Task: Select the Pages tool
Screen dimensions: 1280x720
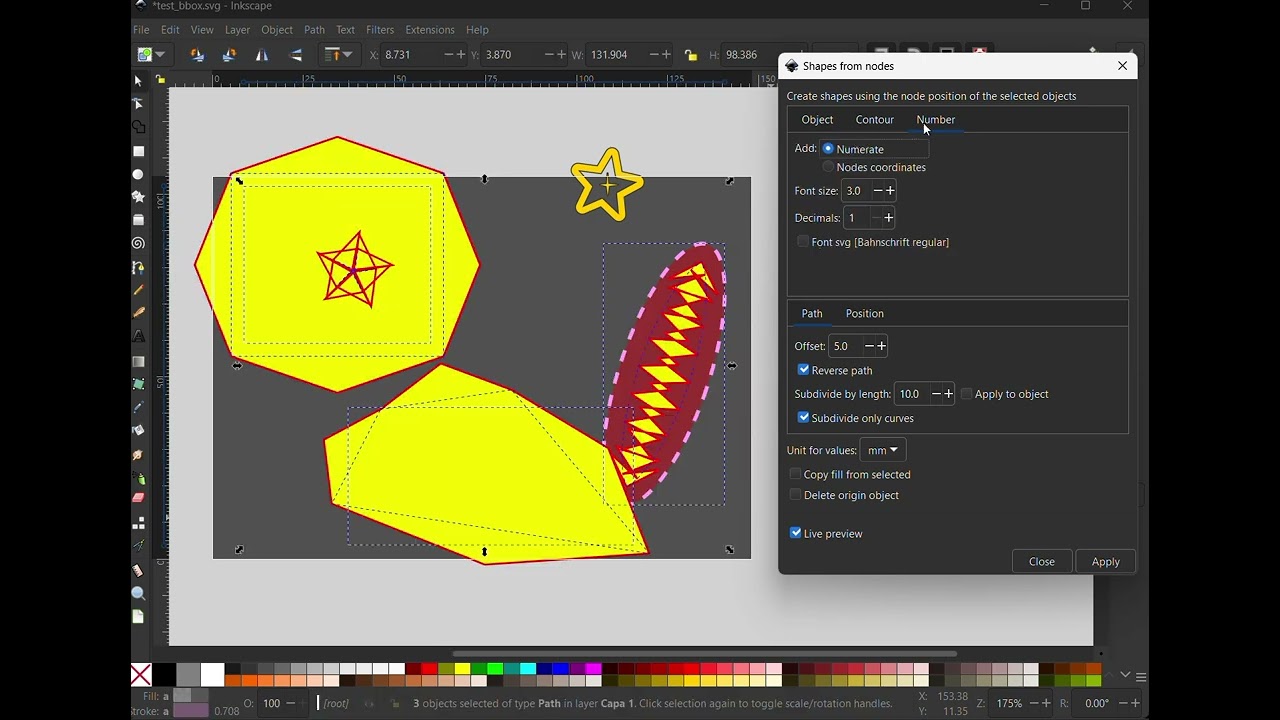Action: [139, 617]
